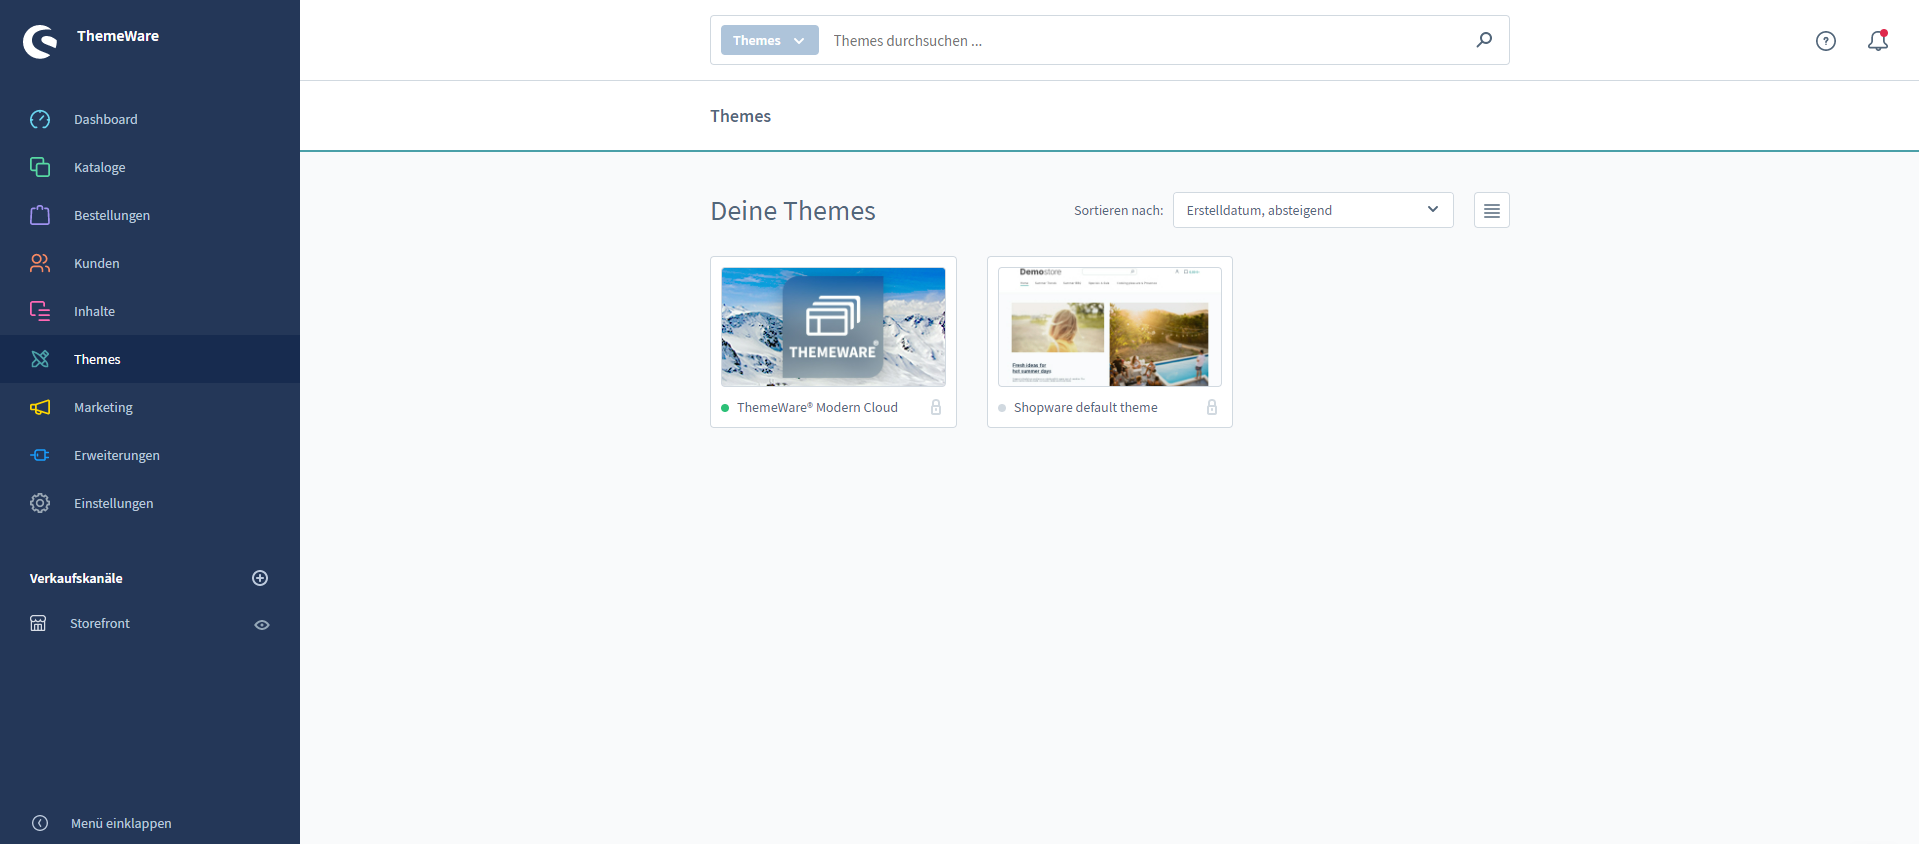
Task: Open Erweiterungen menu item
Action: pyautogui.click(x=150, y=455)
